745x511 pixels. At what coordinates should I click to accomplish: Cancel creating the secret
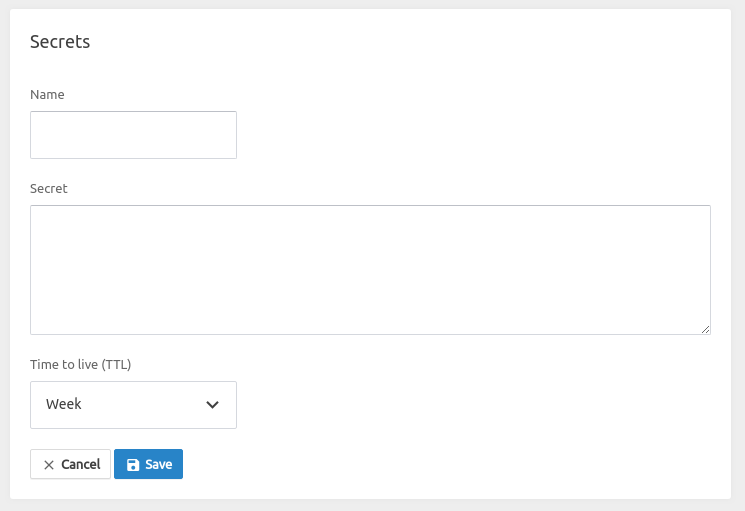click(70, 464)
